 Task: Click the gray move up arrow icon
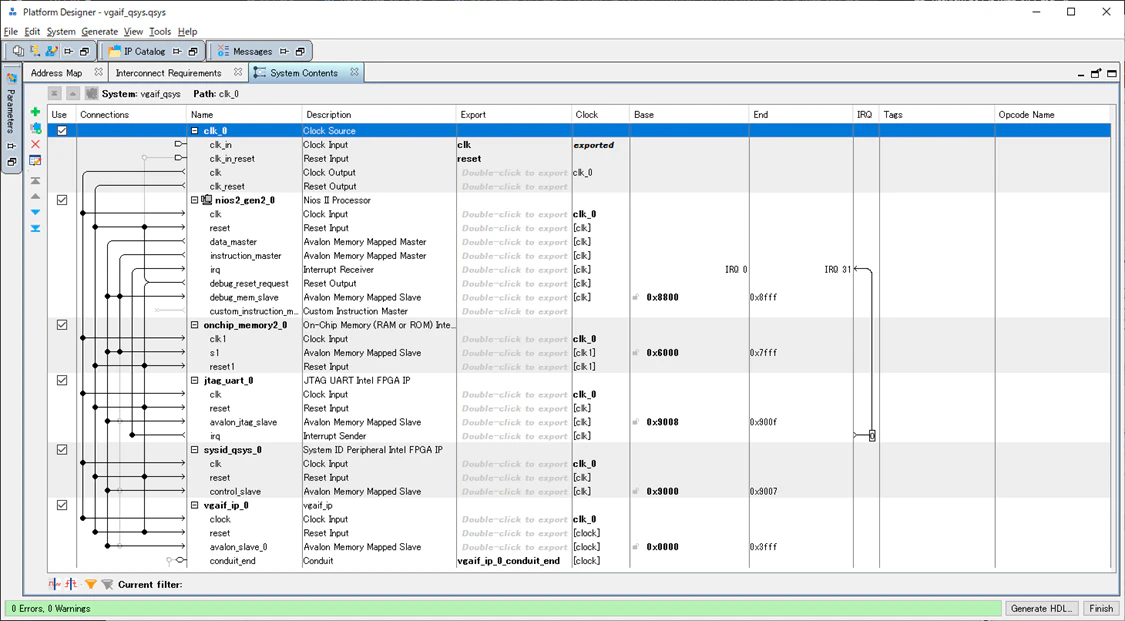click(x=35, y=196)
